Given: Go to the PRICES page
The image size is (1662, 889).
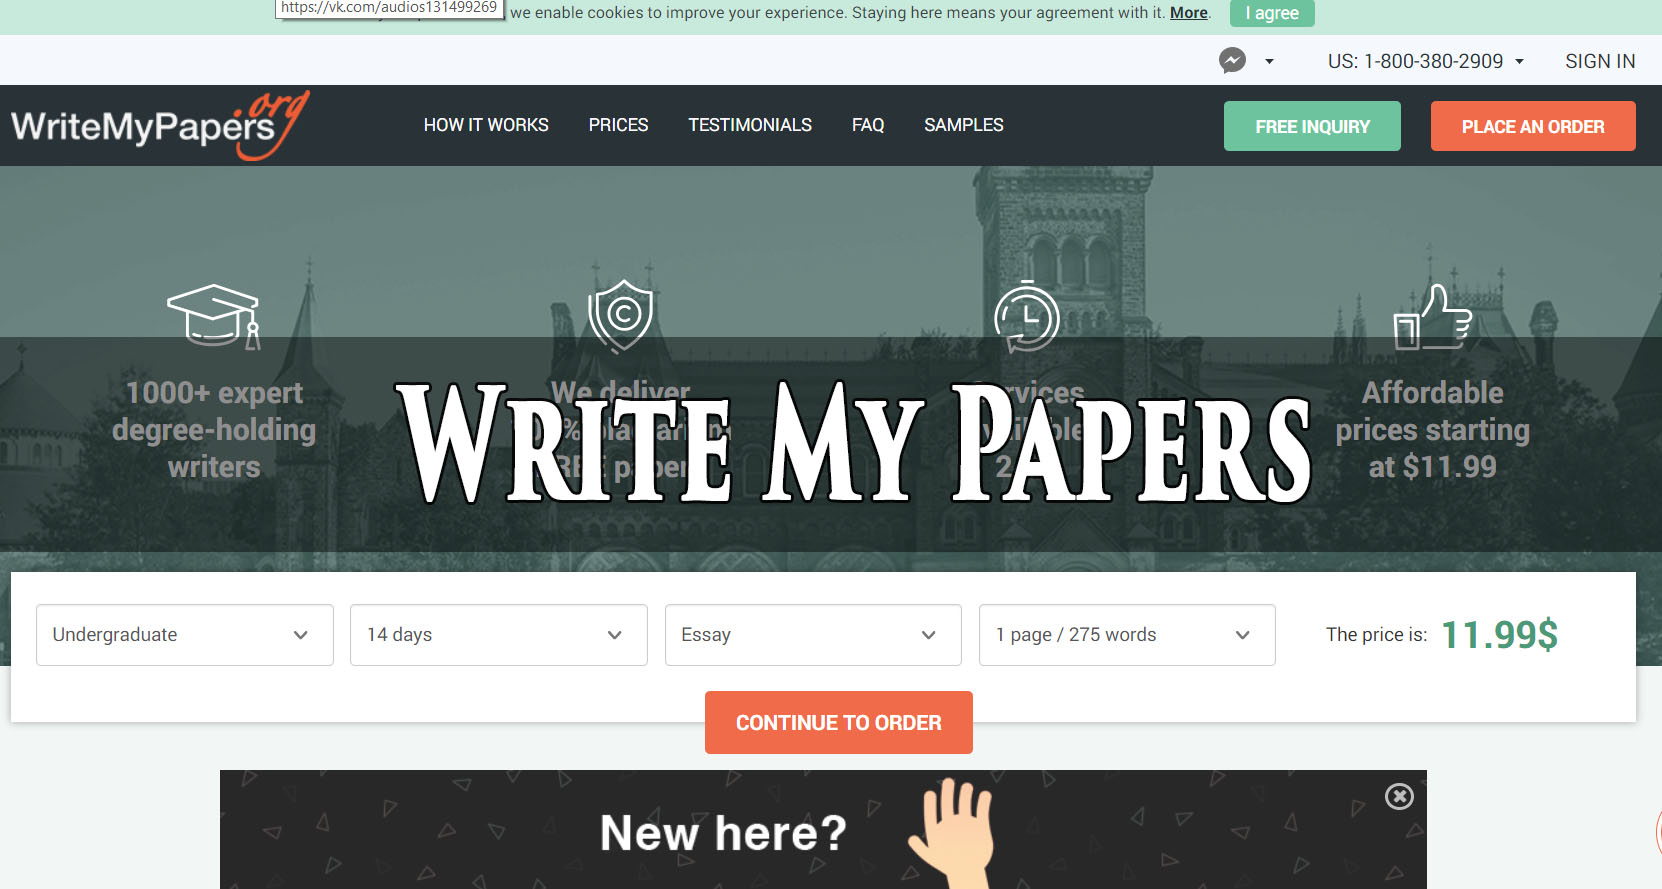Looking at the screenshot, I should pos(618,125).
